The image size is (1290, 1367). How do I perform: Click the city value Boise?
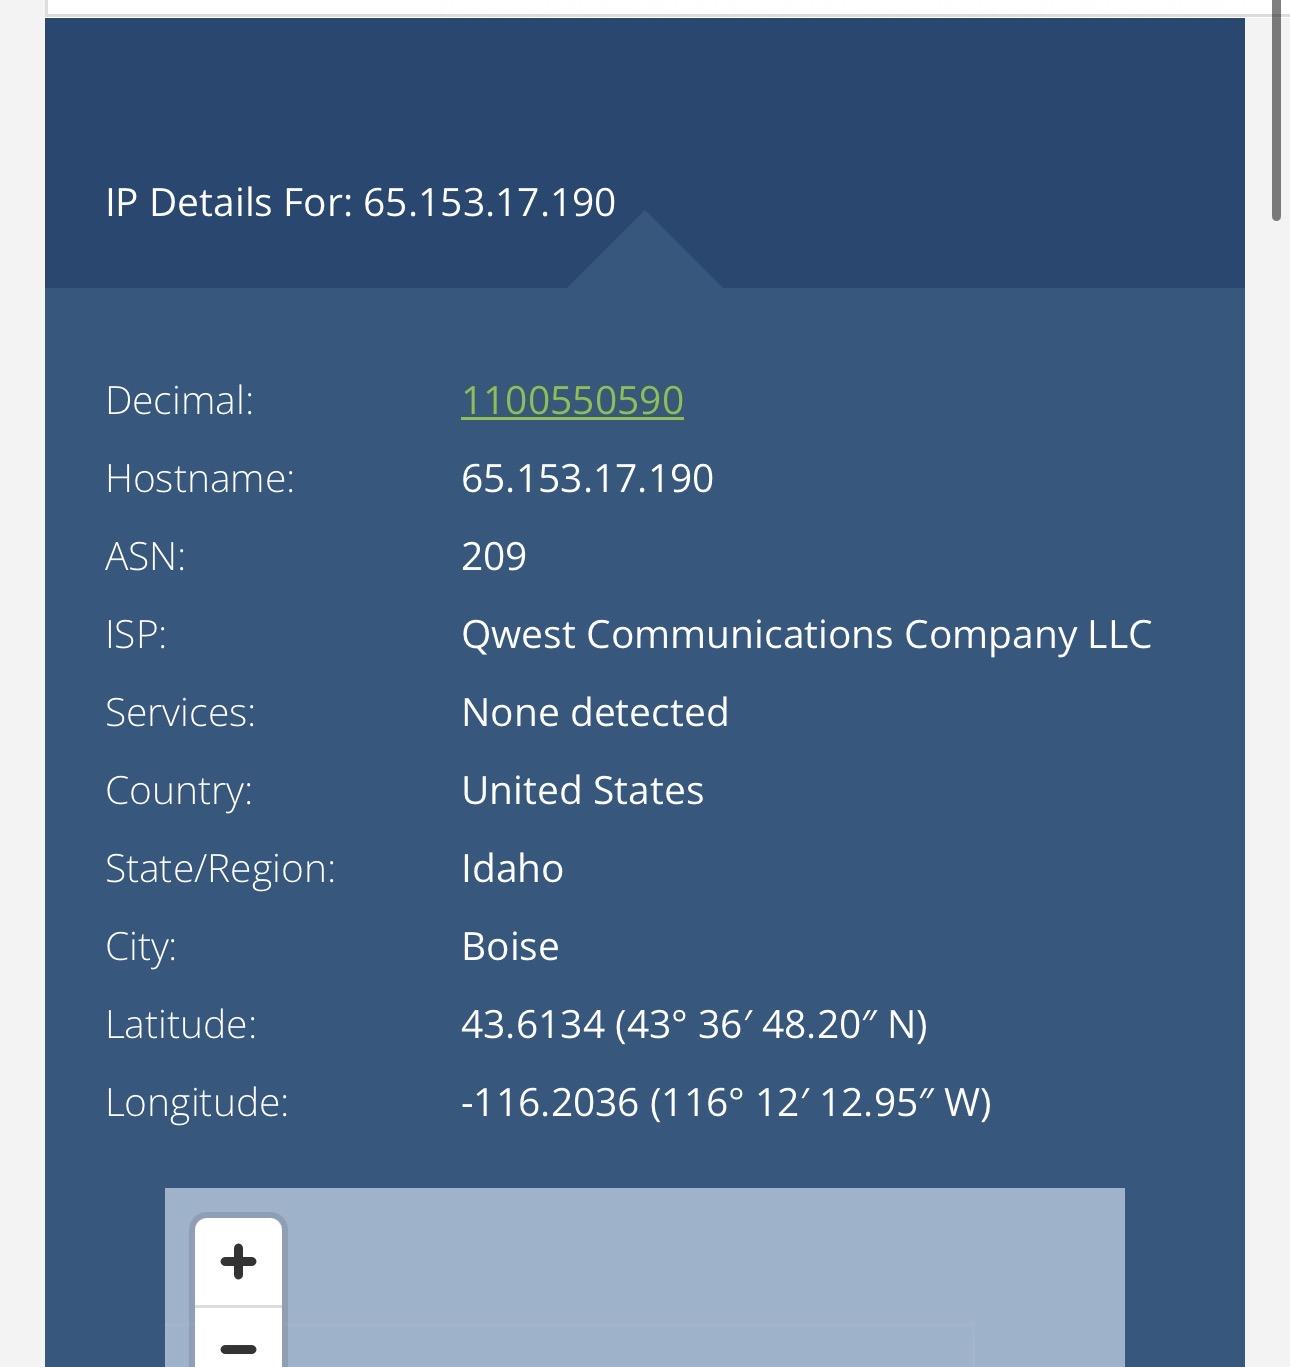pyautogui.click(x=510, y=946)
